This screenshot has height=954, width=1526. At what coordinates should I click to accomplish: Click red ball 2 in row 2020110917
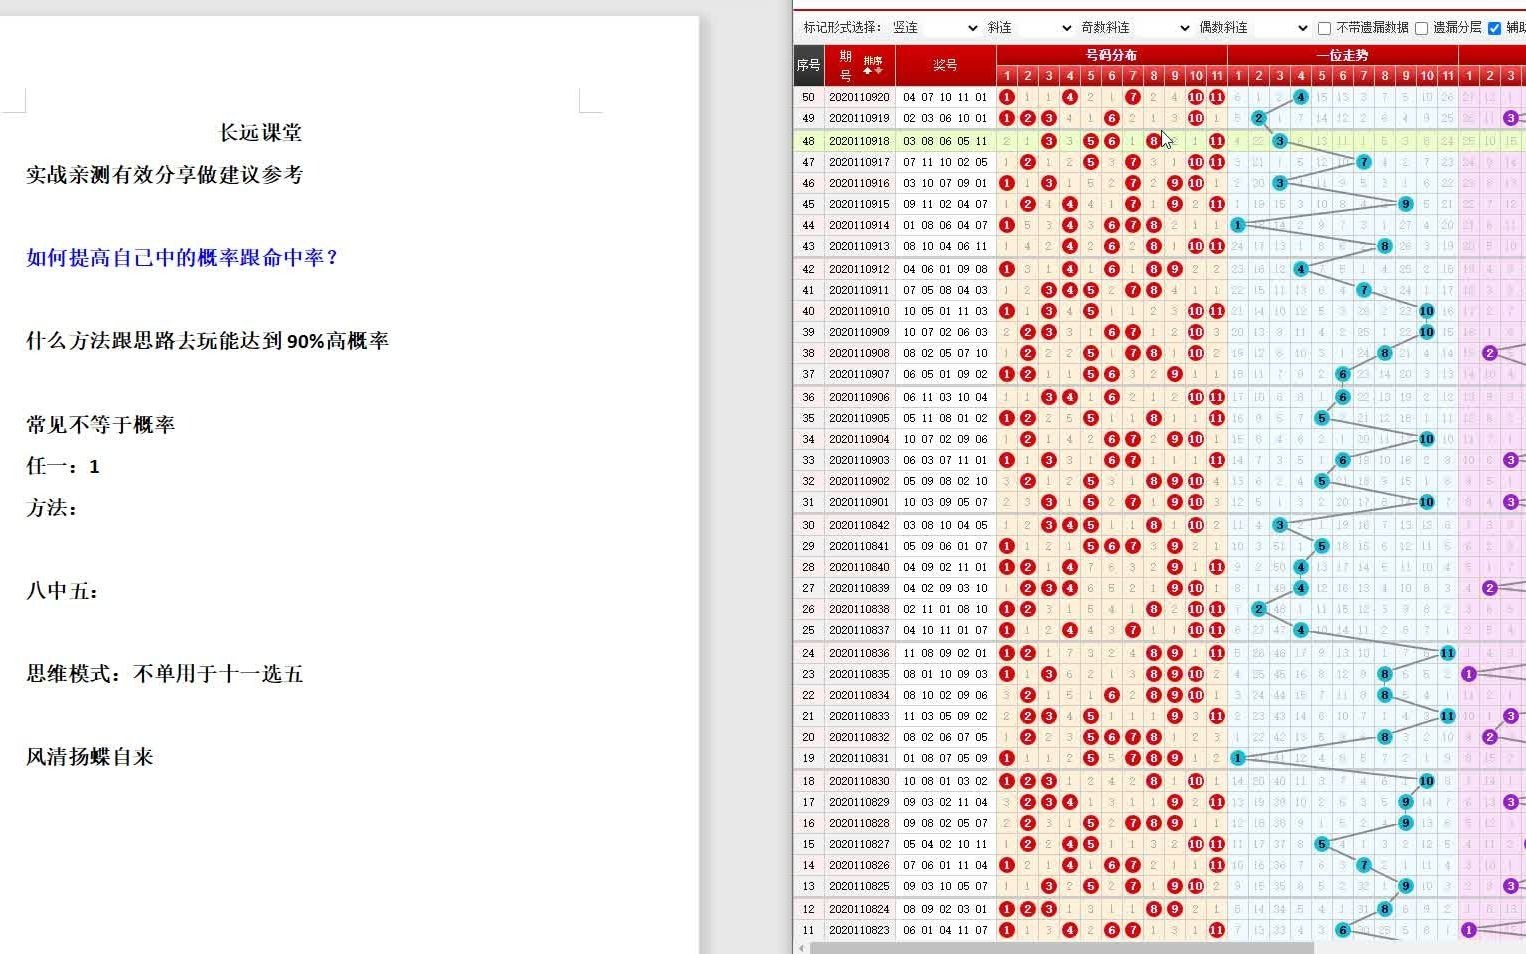1027,162
